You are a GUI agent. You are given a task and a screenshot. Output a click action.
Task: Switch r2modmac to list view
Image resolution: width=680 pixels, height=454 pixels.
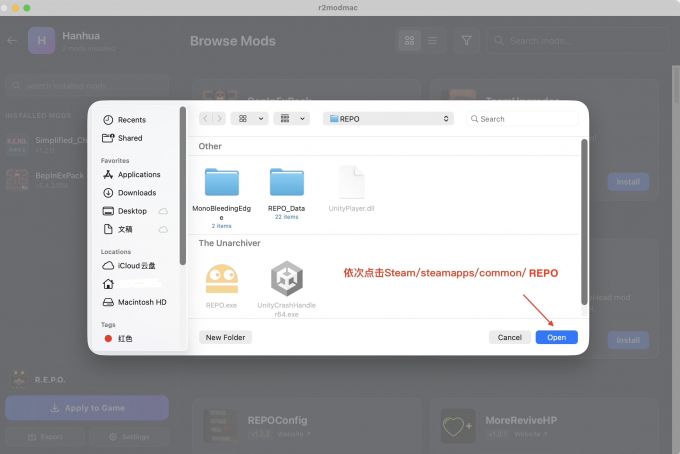(432, 41)
